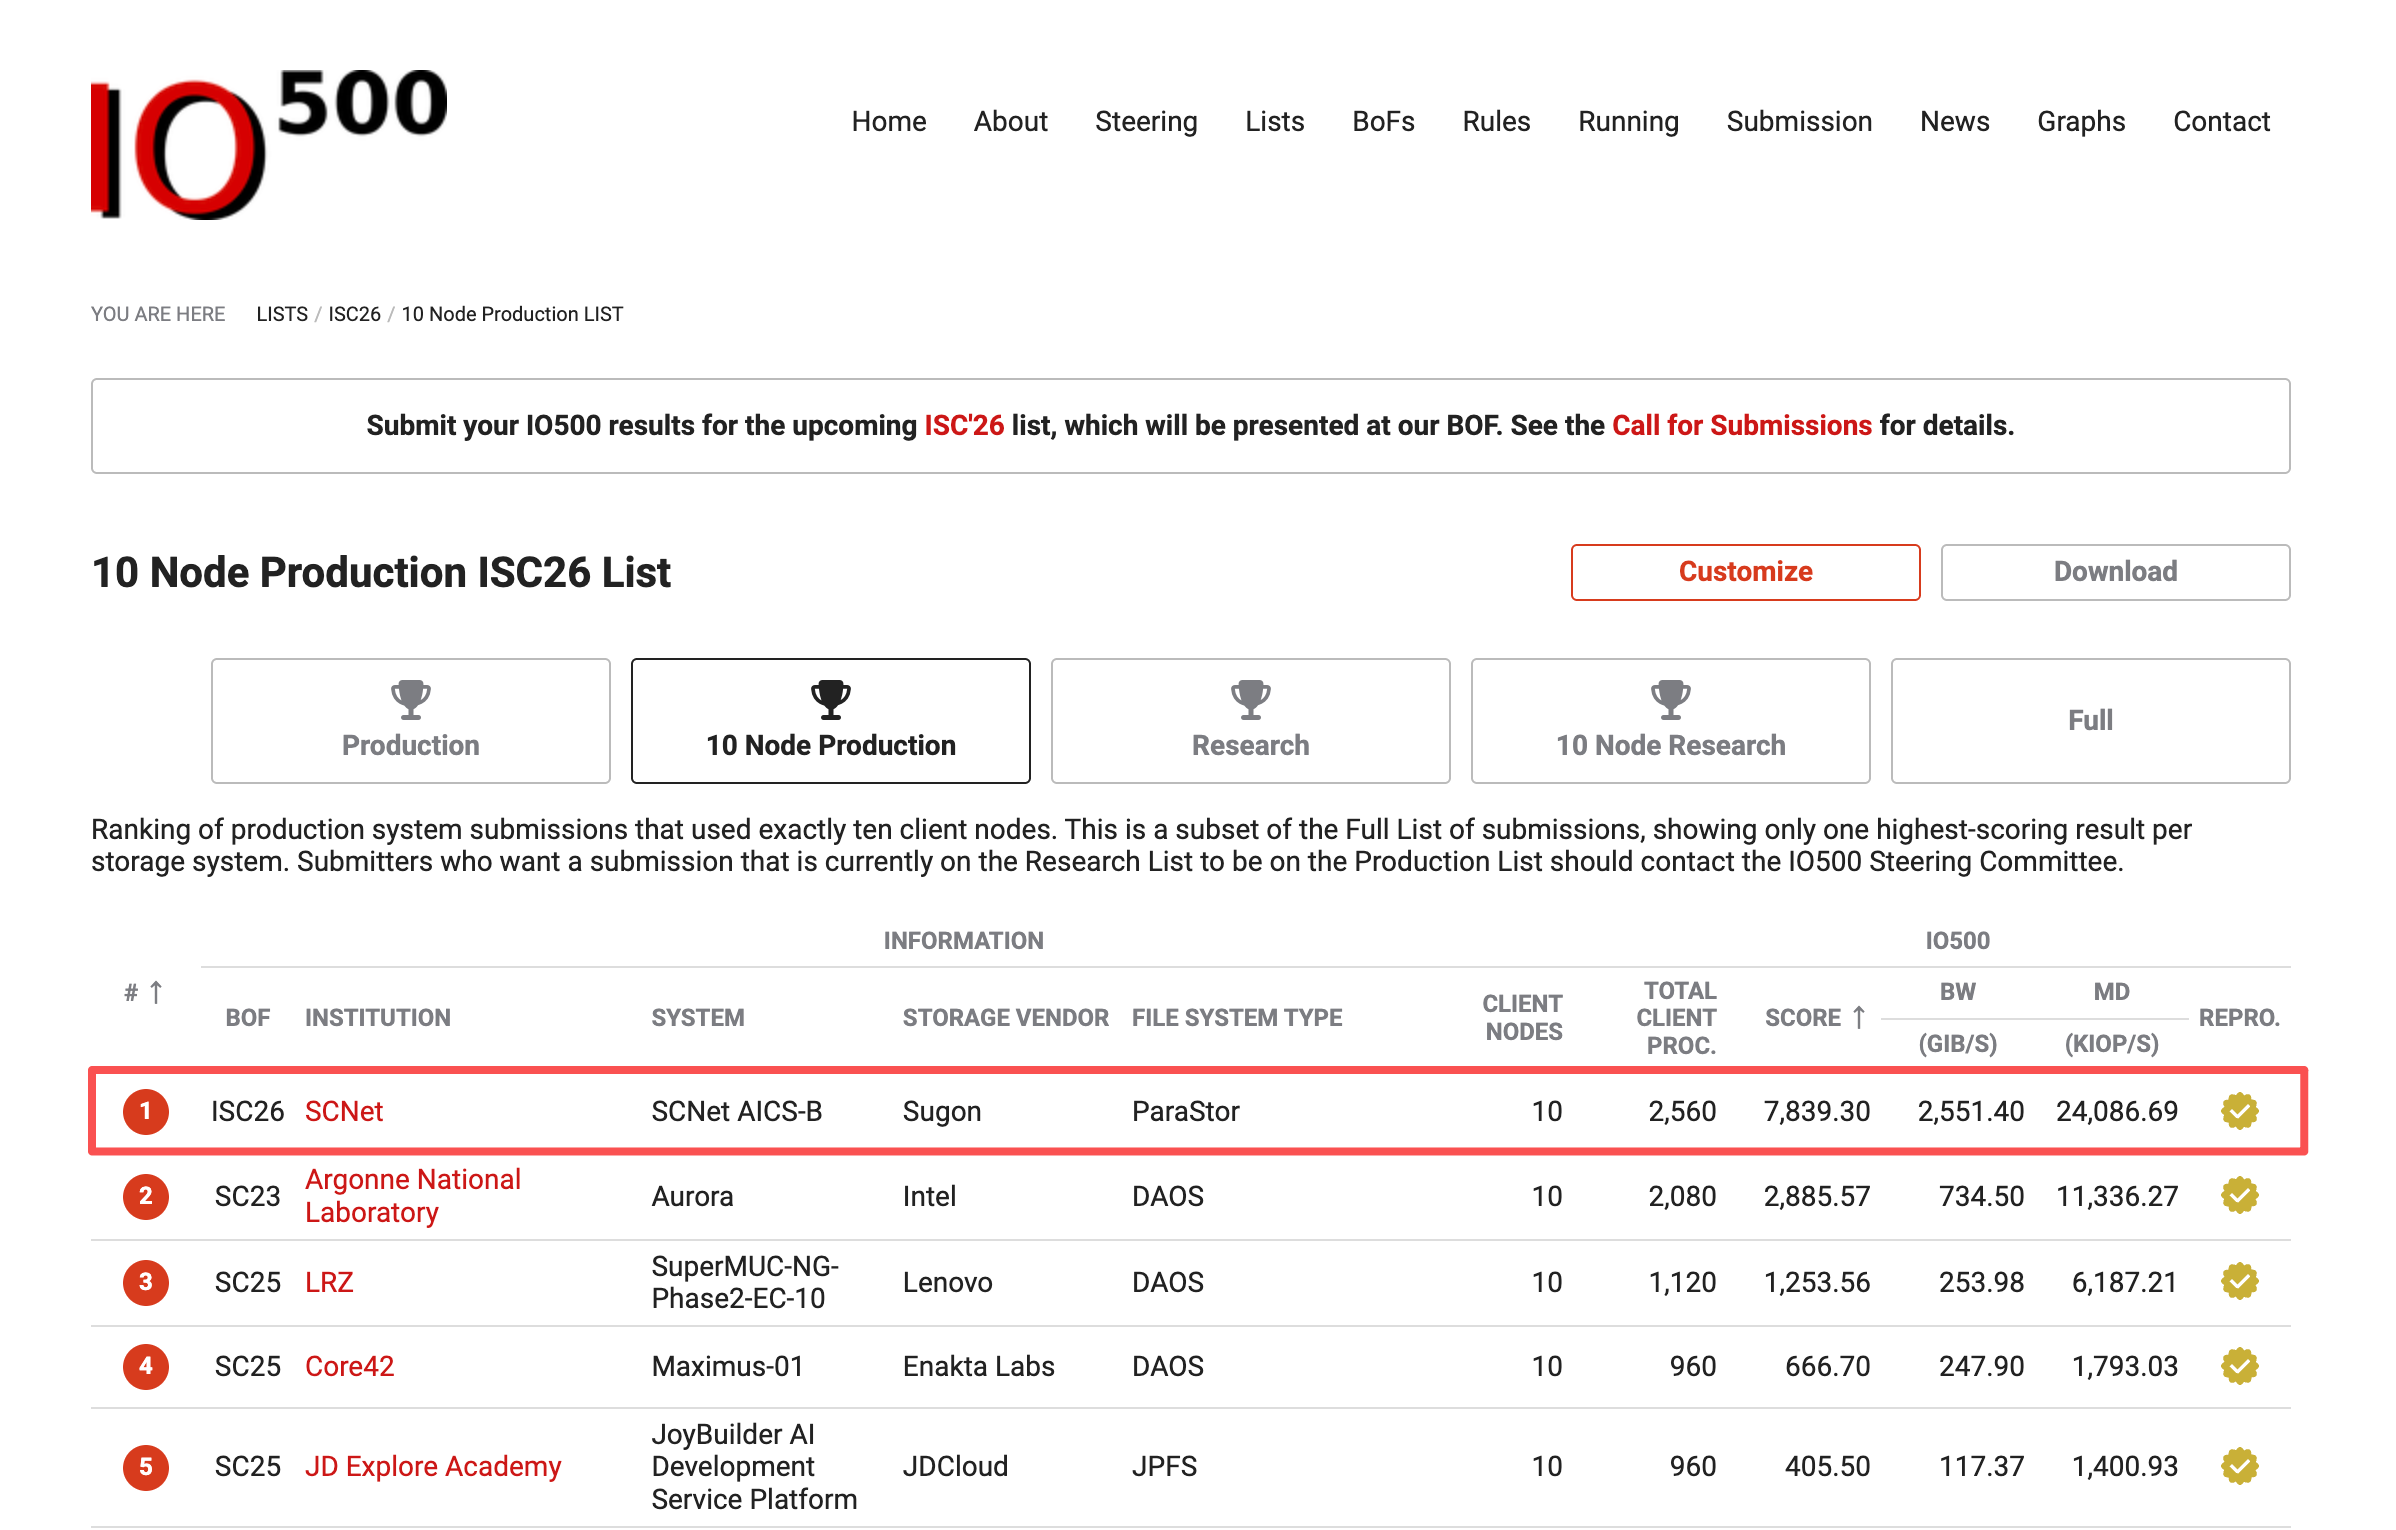
Task: Sort table by SCORE column arrow
Action: coord(1858,1017)
